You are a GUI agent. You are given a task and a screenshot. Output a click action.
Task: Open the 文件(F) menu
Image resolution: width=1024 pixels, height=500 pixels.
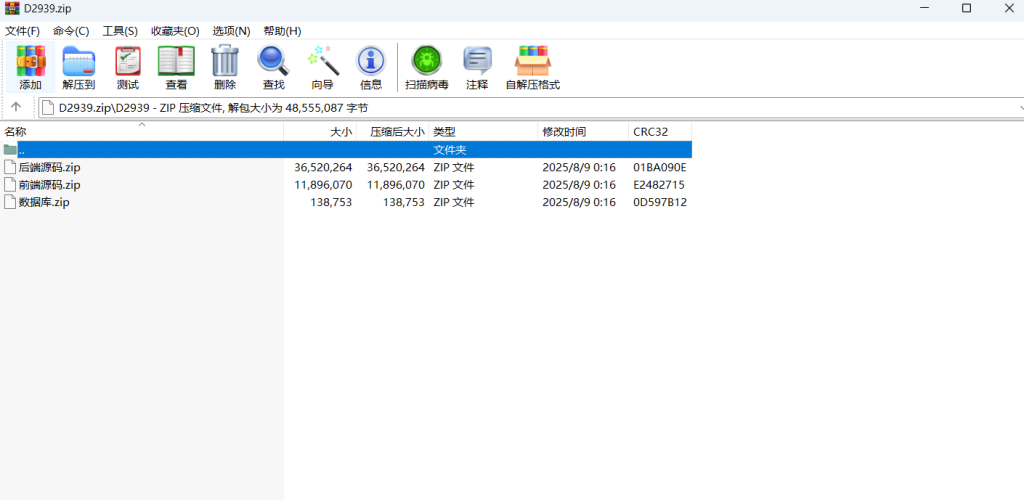click(22, 31)
